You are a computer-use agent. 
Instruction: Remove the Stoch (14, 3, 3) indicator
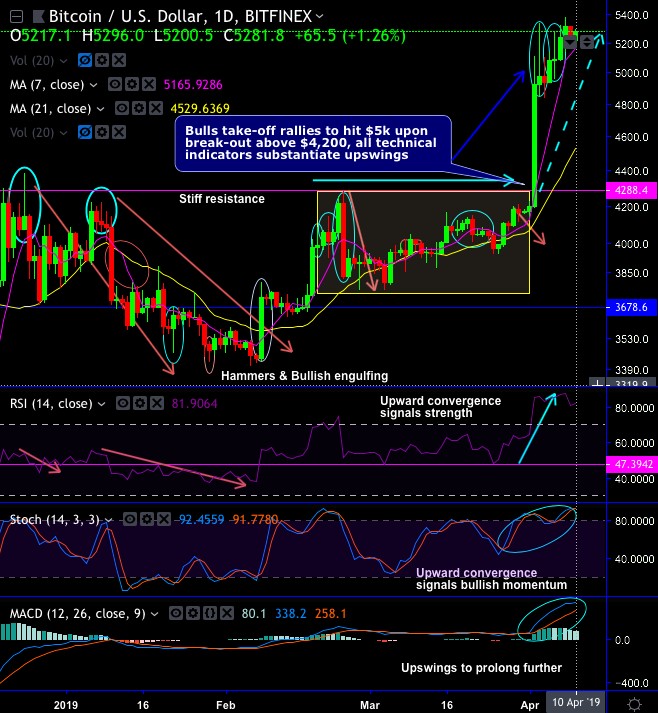[x=164, y=519]
